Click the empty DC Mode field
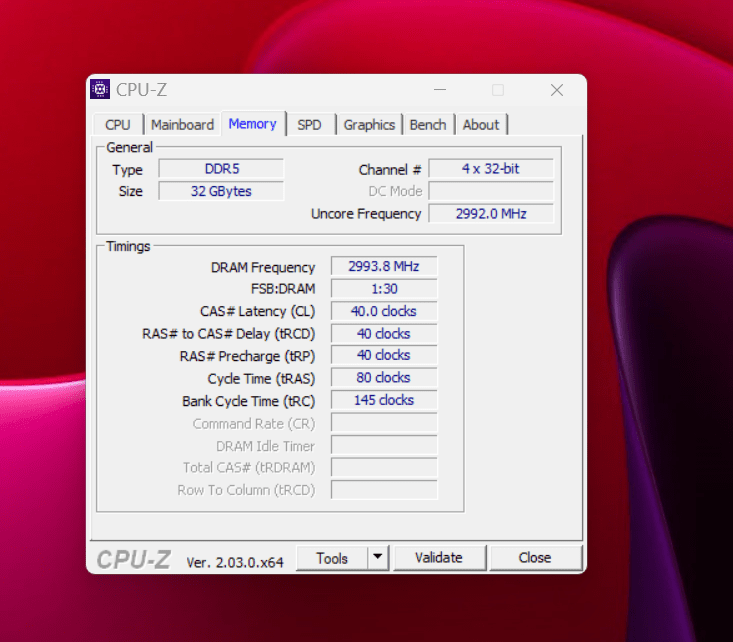 pos(491,191)
